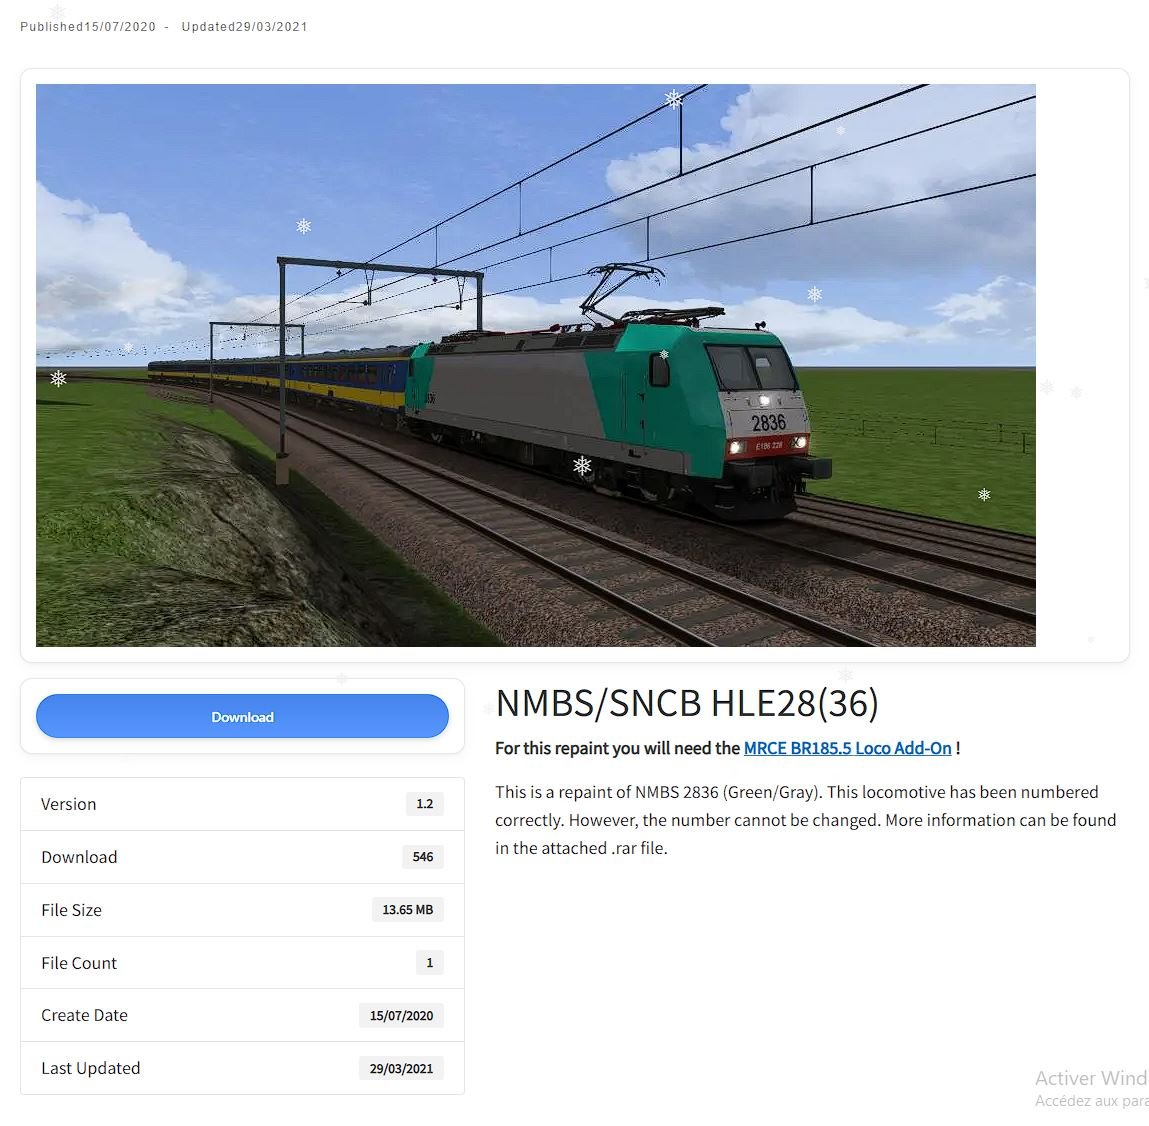1149x1126 pixels.
Task: Click the download count badge 546
Action: (x=423, y=856)
